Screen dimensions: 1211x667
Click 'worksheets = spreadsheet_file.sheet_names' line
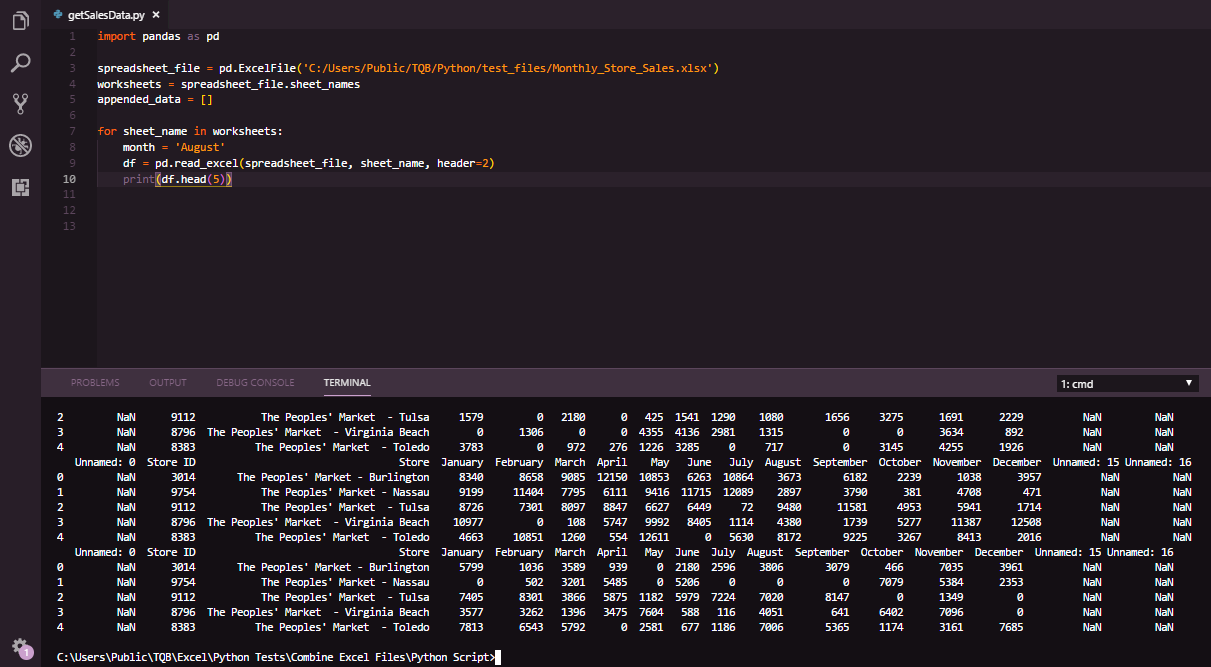point(229,84)
